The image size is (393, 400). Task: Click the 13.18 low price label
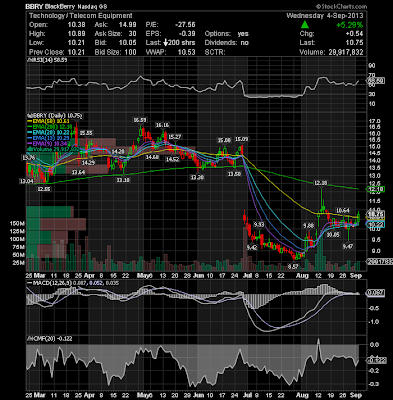tap(123, 180)
